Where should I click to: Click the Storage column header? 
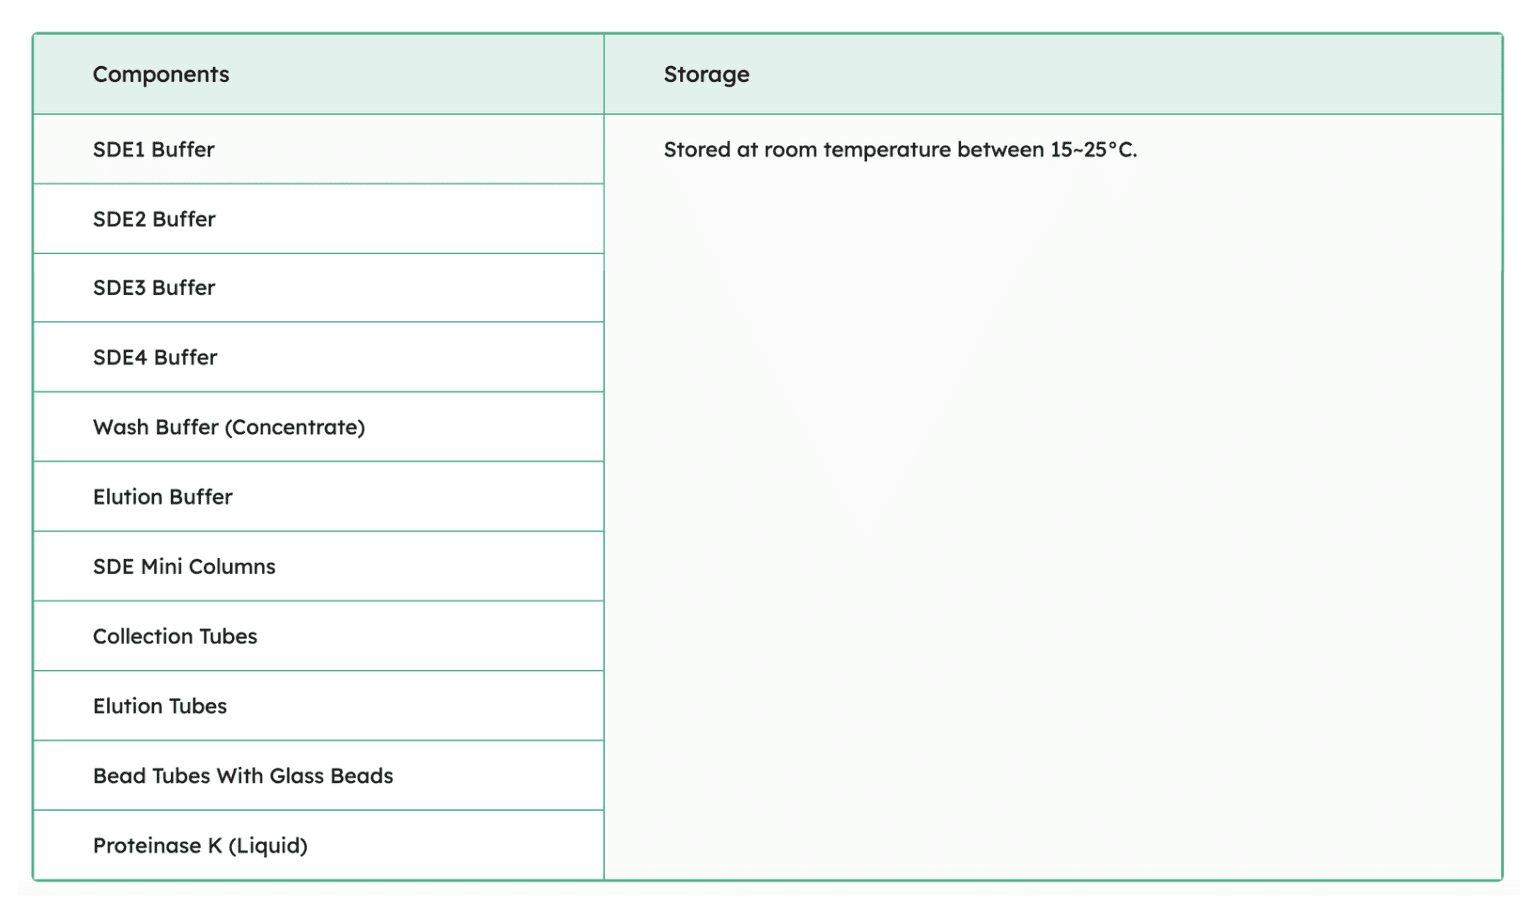tap(706, 75)
